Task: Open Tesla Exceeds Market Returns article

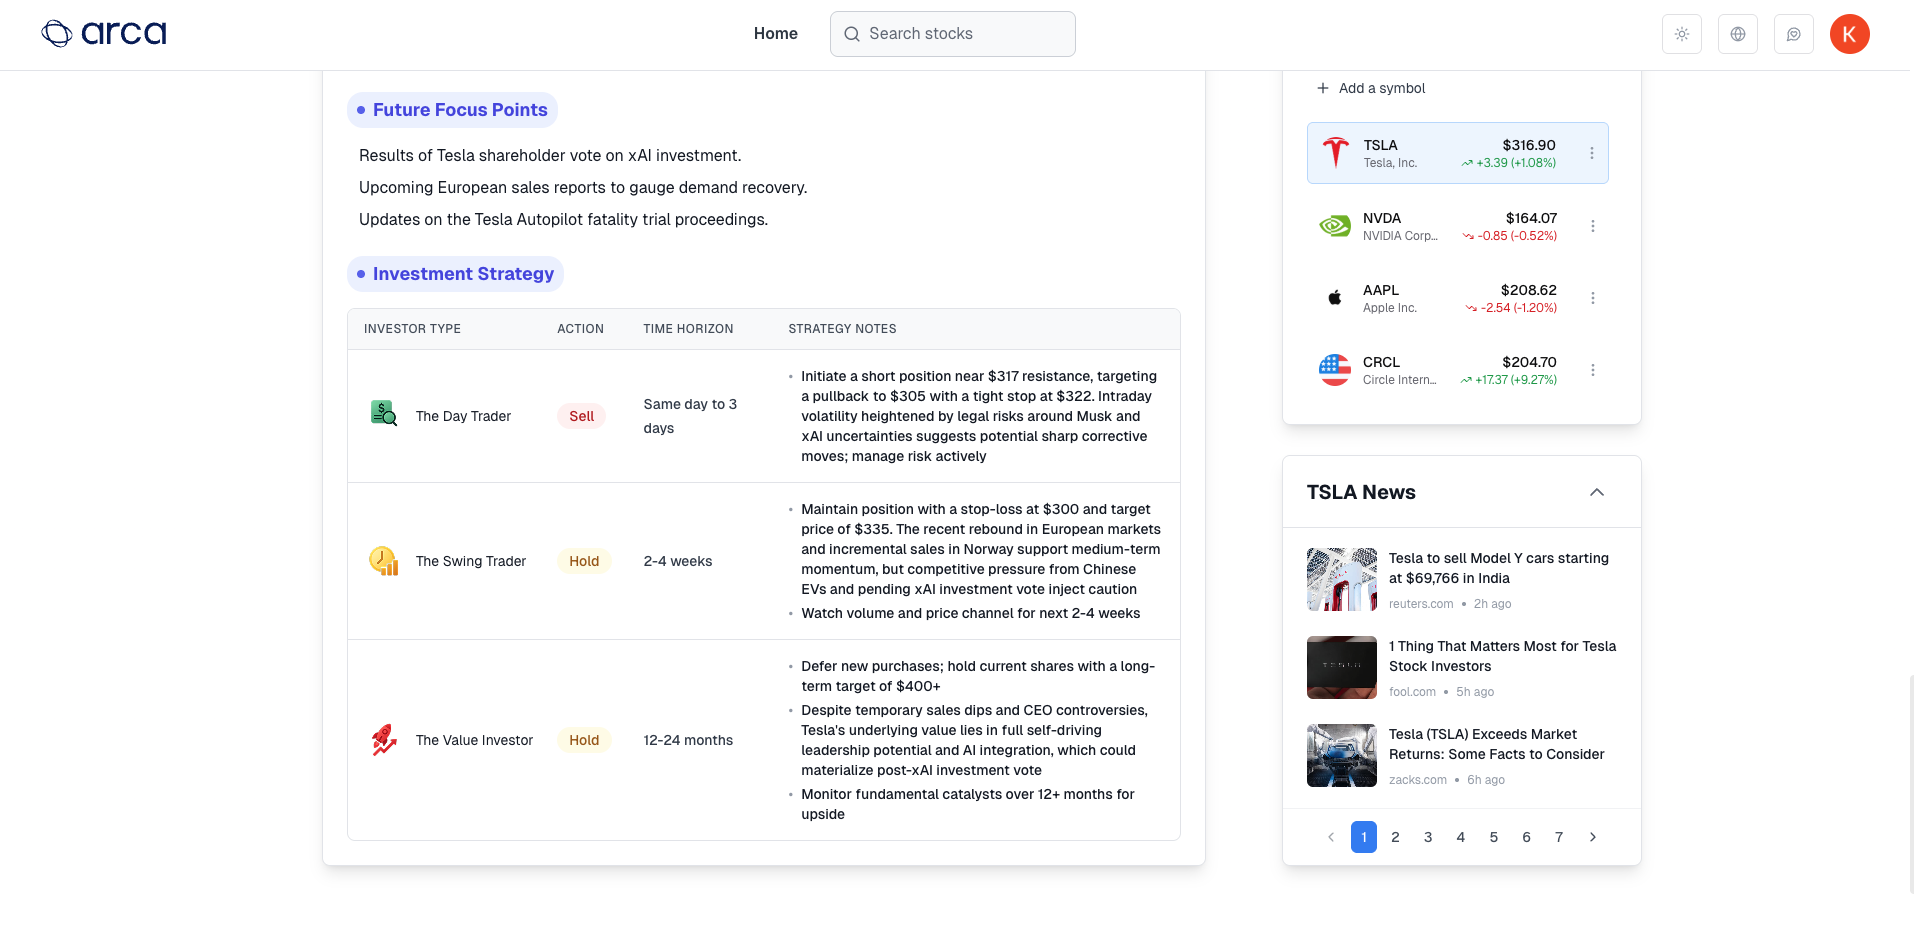Action: pyautogui.click(x=1497, y=744)
